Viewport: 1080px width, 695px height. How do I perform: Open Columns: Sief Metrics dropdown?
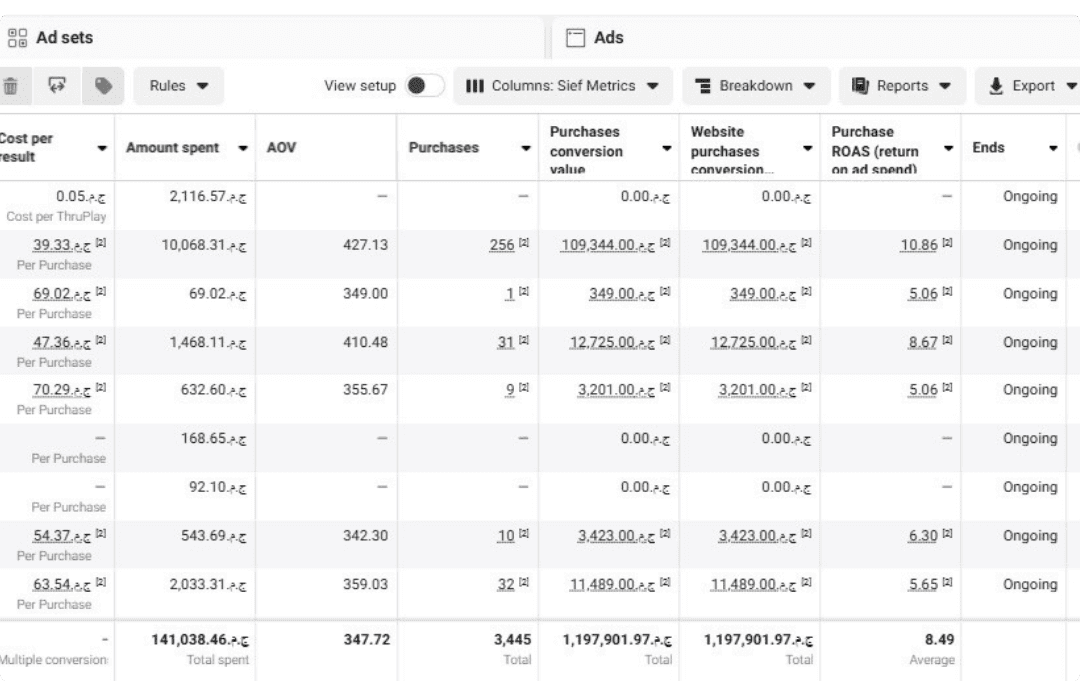(x=562, y=86)
